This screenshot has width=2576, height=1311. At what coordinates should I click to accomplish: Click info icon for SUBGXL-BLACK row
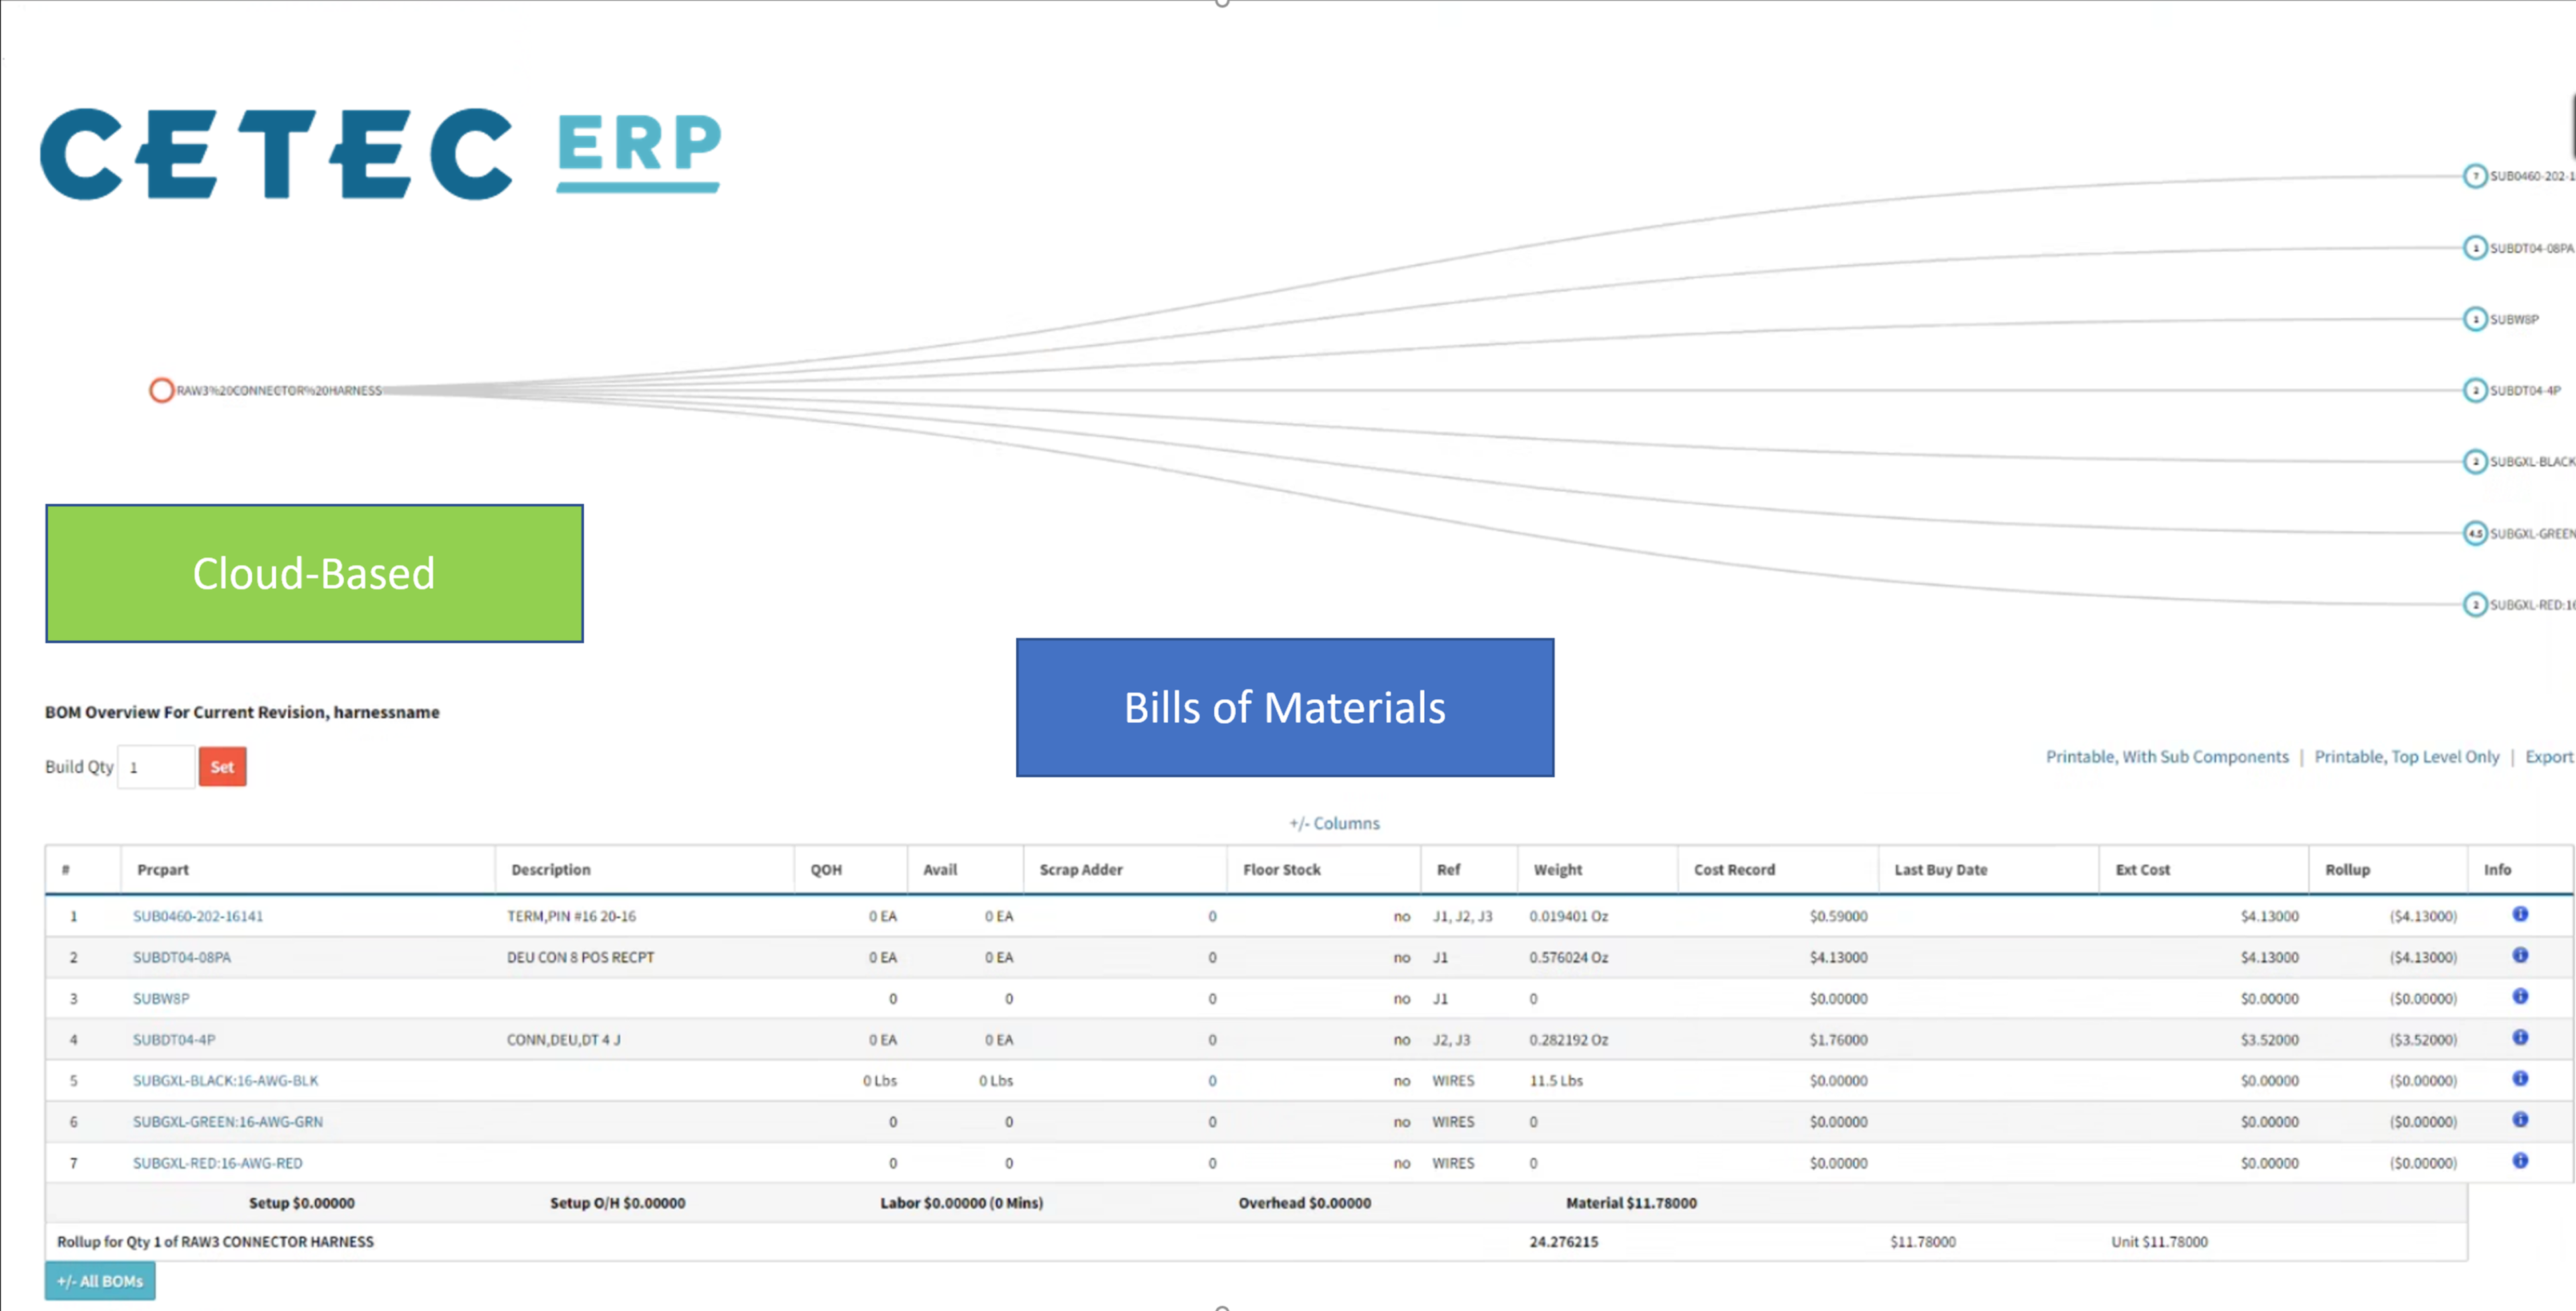[2520, 1078]
